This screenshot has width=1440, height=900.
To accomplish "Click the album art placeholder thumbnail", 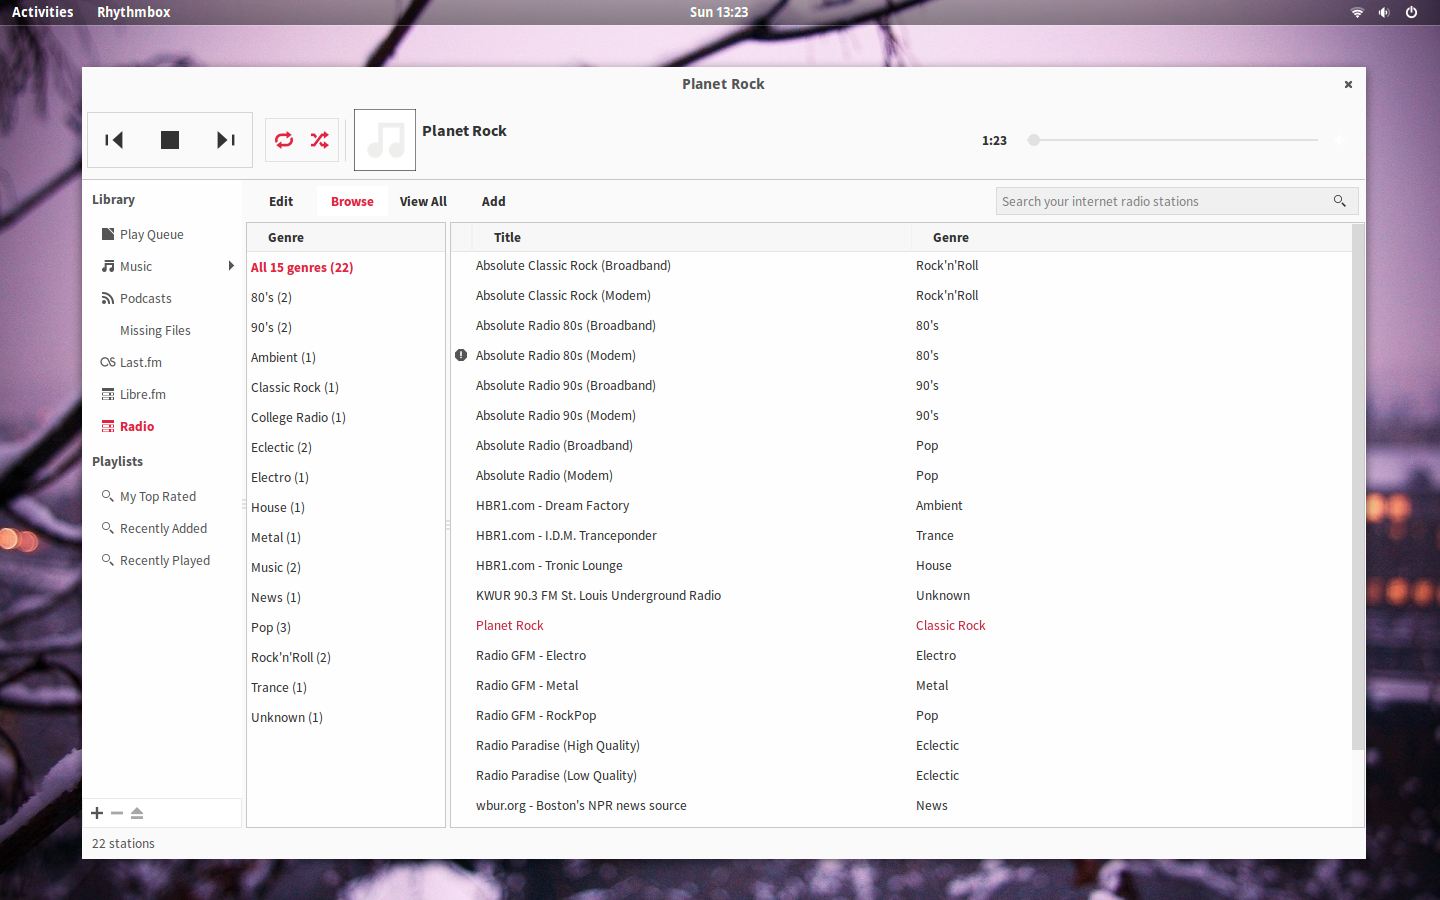I will tap(385, 140).
